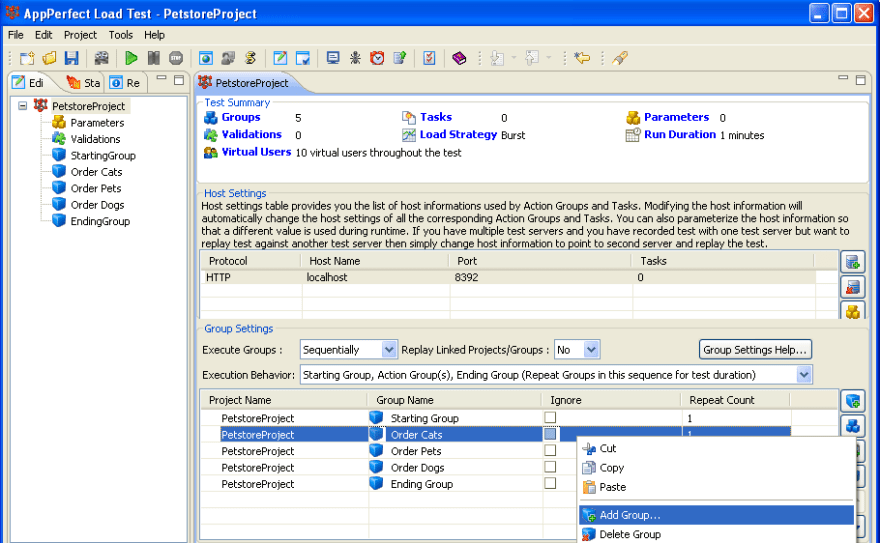Click delete host icon beside Host Settings table
The width and height of the screenshot is (880, 543).
(x=852, y=287)
